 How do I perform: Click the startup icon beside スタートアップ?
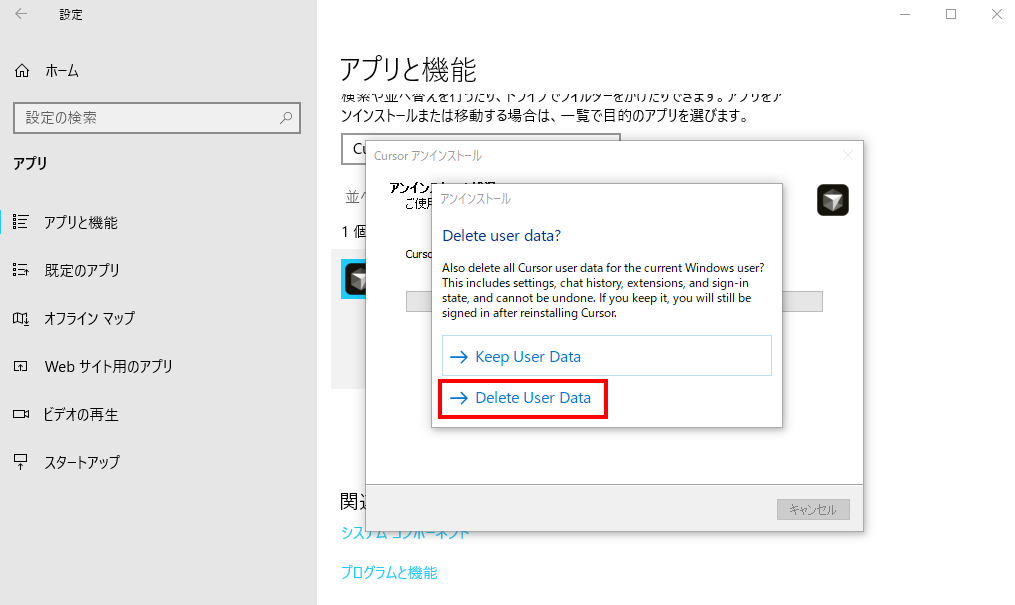[21, 461]
